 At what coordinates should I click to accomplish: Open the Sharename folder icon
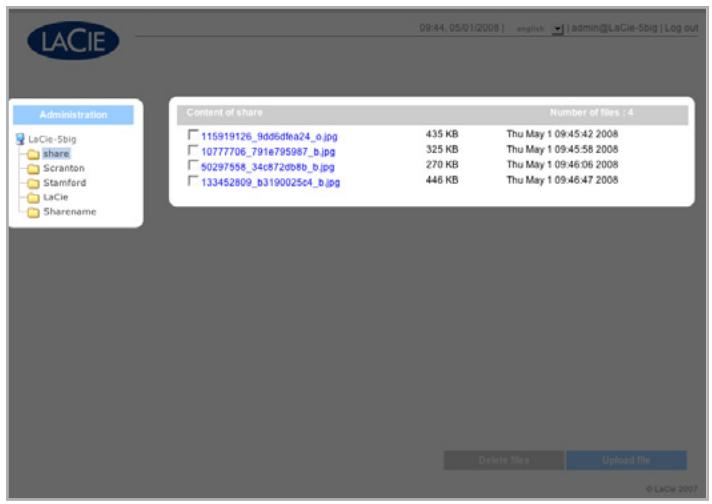coord(33,212)
